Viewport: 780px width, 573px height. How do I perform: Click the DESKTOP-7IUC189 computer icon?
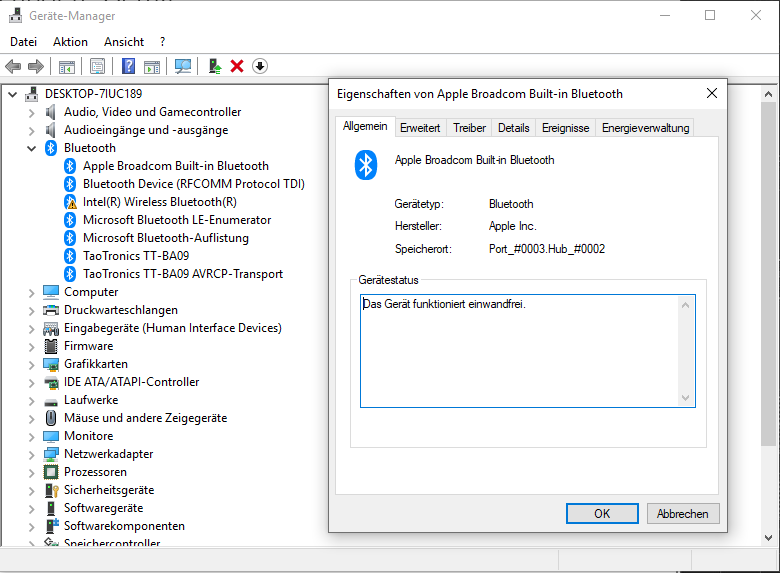click(31, 94)
